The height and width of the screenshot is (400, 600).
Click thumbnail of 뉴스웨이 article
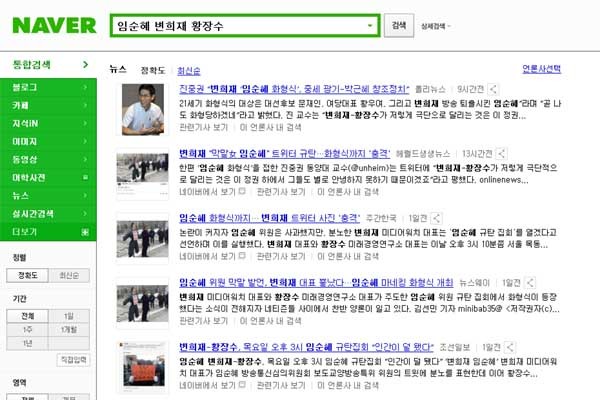click(x=142, y=303)
